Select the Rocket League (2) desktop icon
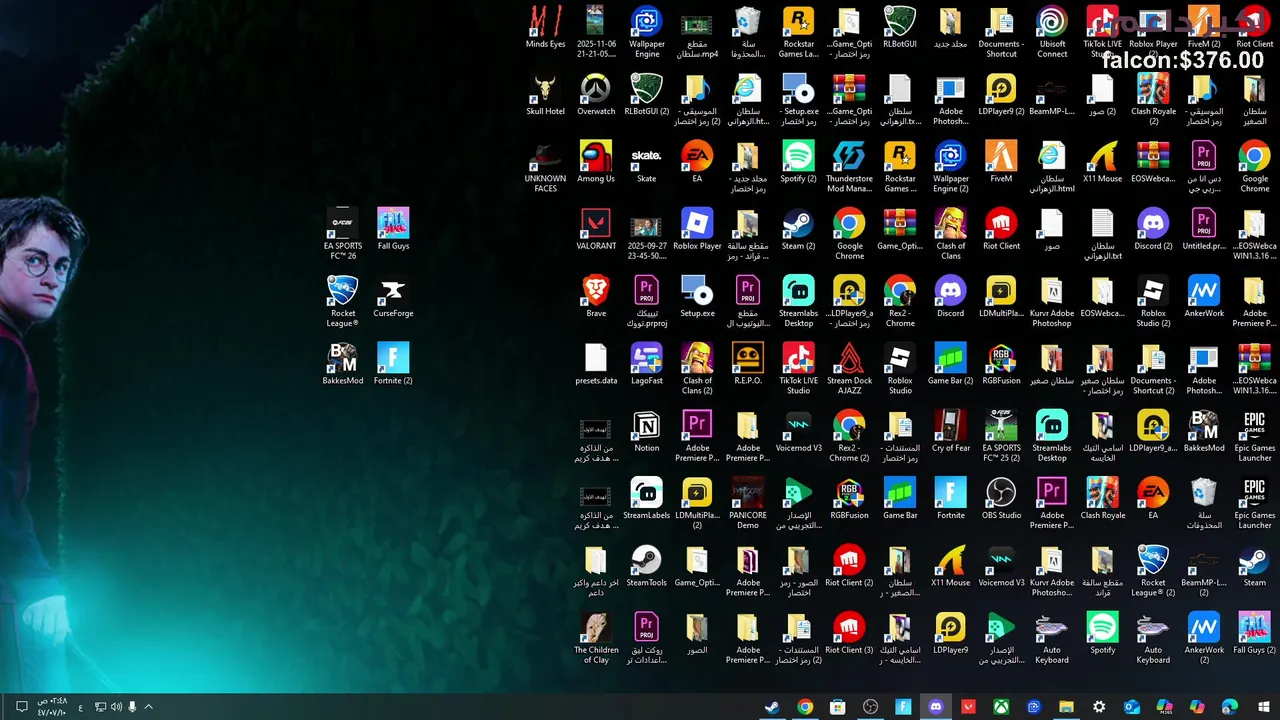 [x=1153, y=570]
